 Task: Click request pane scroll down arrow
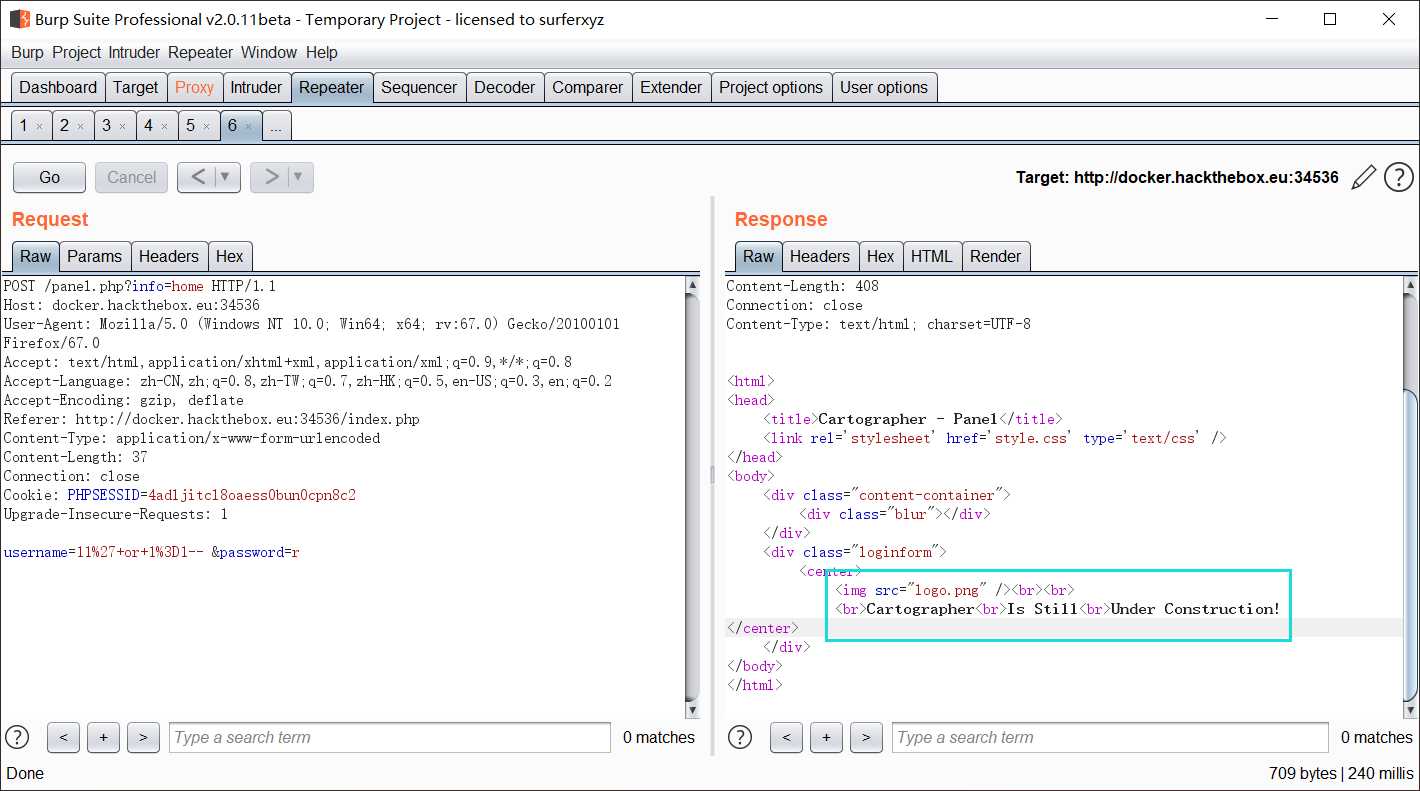pyautogui.click(x=692, y=710)
